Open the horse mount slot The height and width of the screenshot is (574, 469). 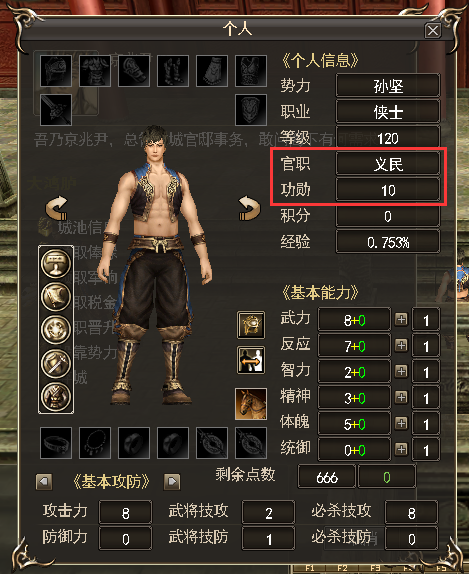point(251,404)
